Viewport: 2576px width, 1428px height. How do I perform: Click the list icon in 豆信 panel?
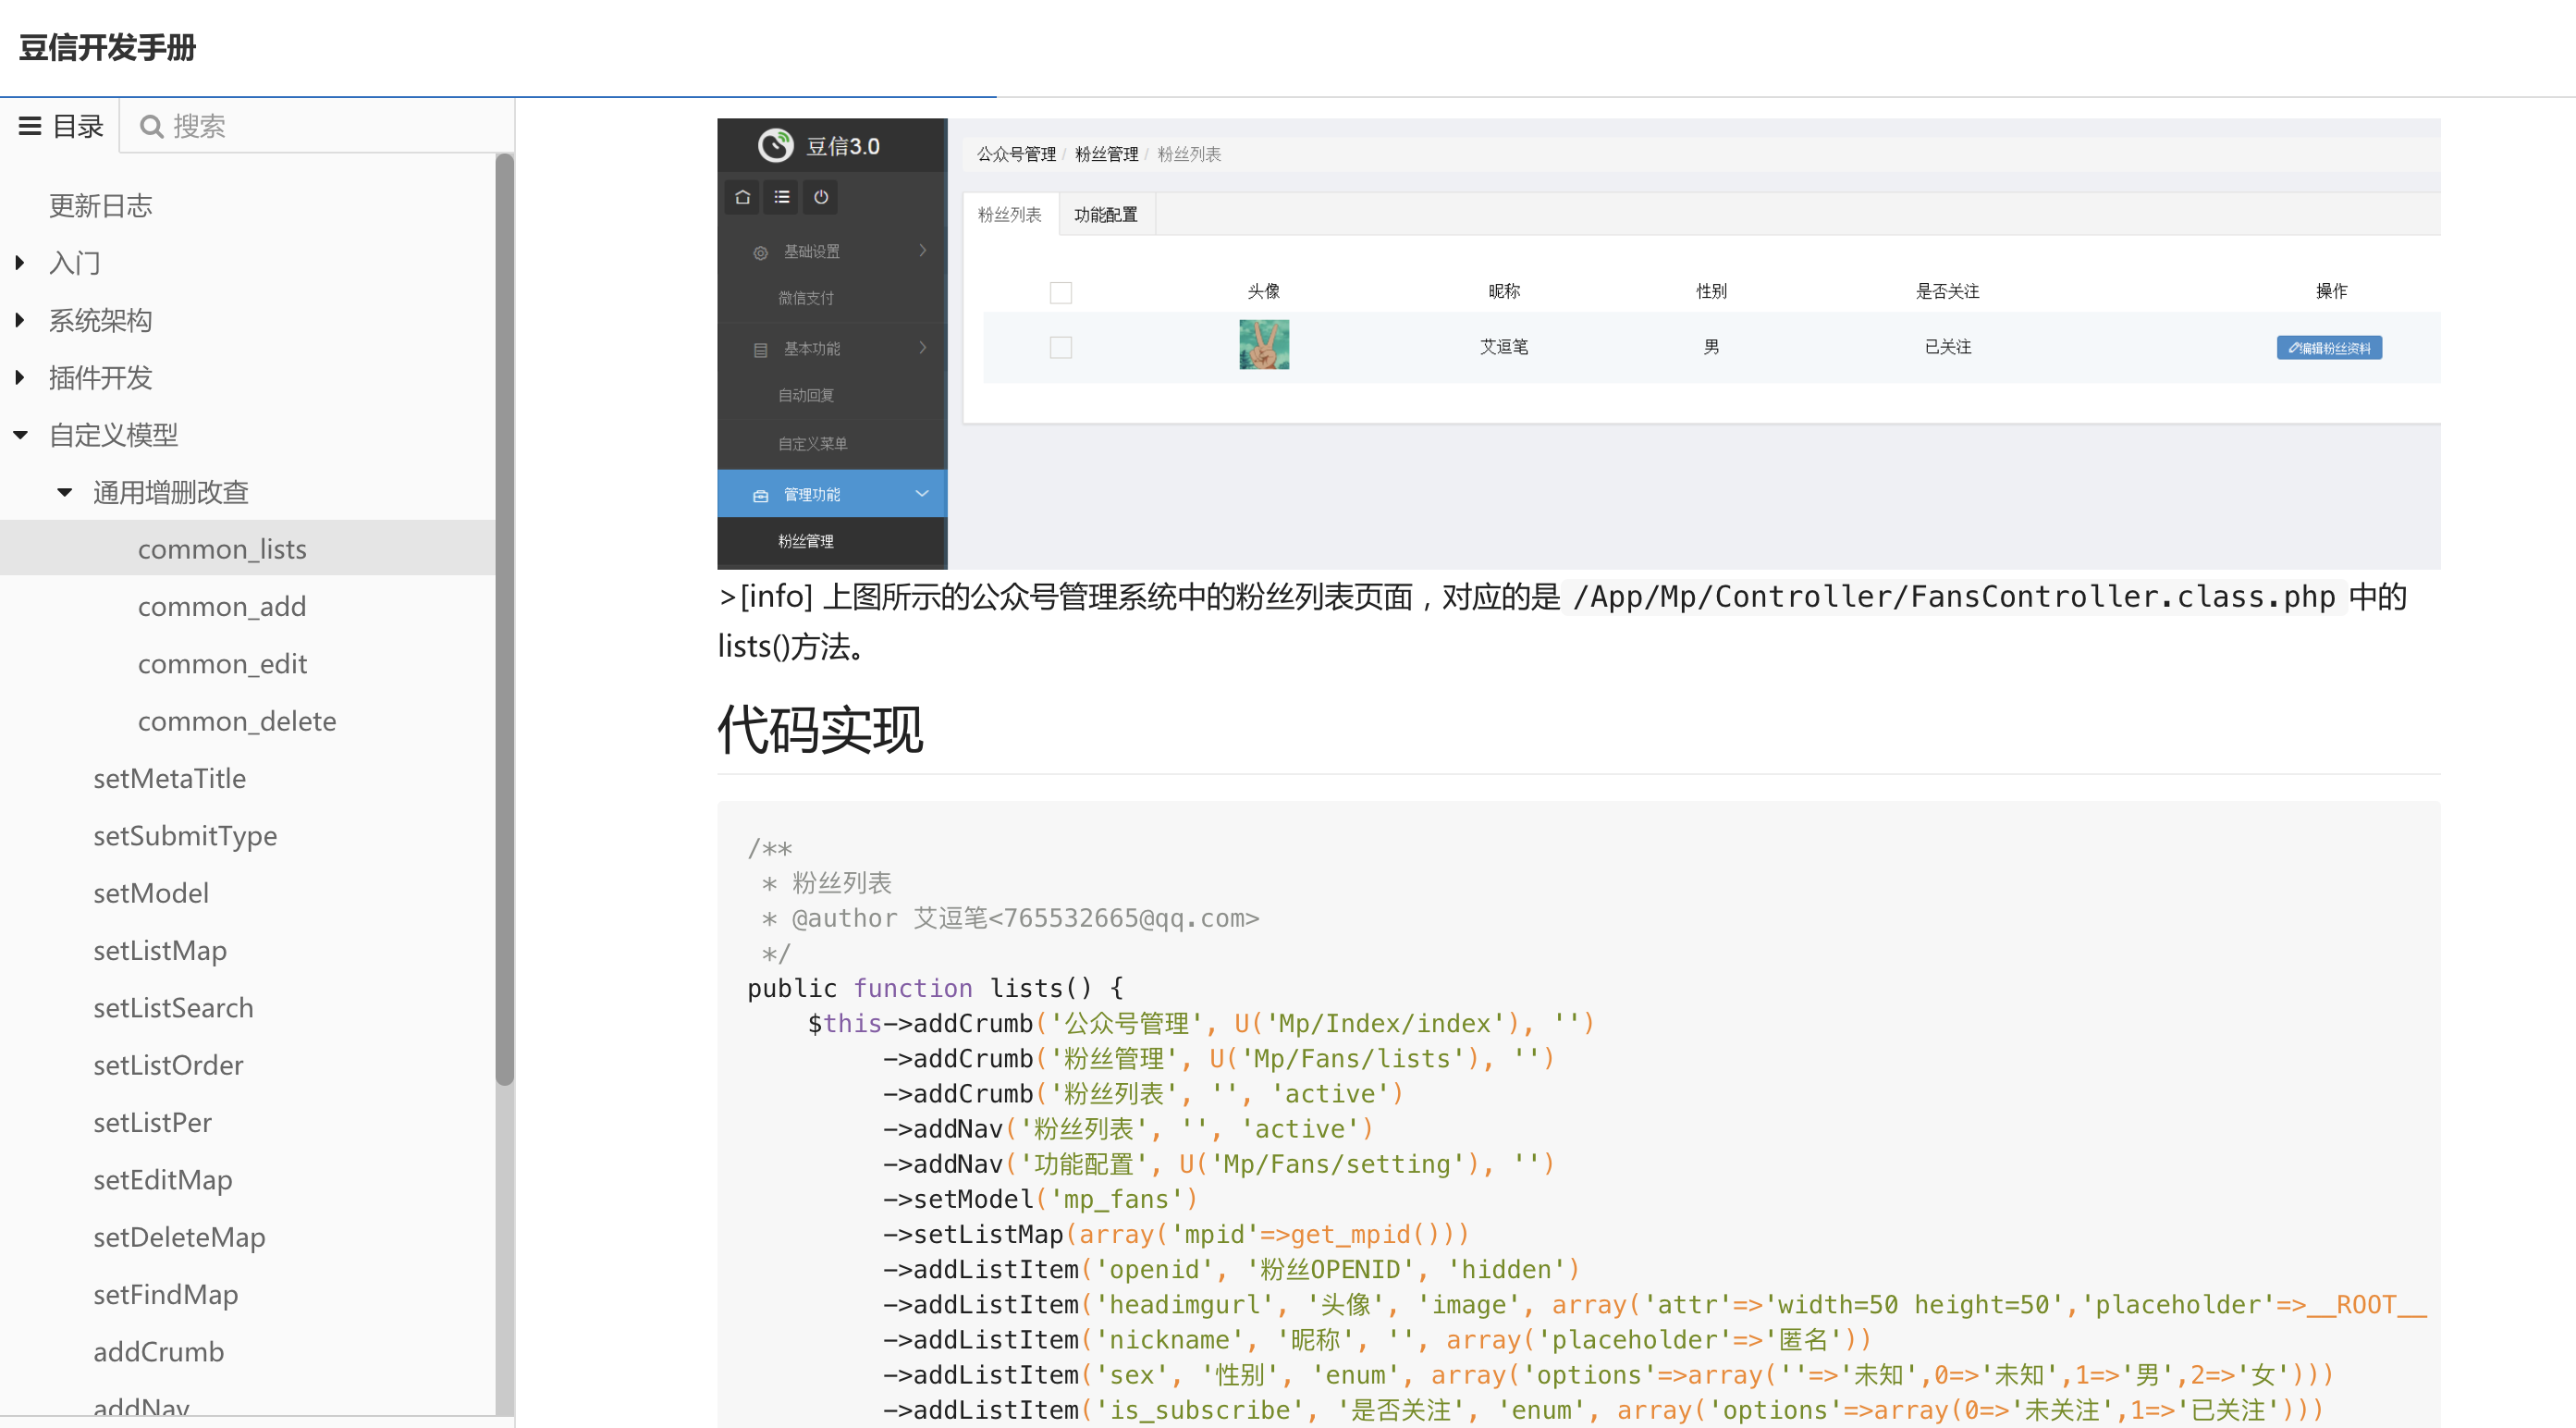point(782,197)
